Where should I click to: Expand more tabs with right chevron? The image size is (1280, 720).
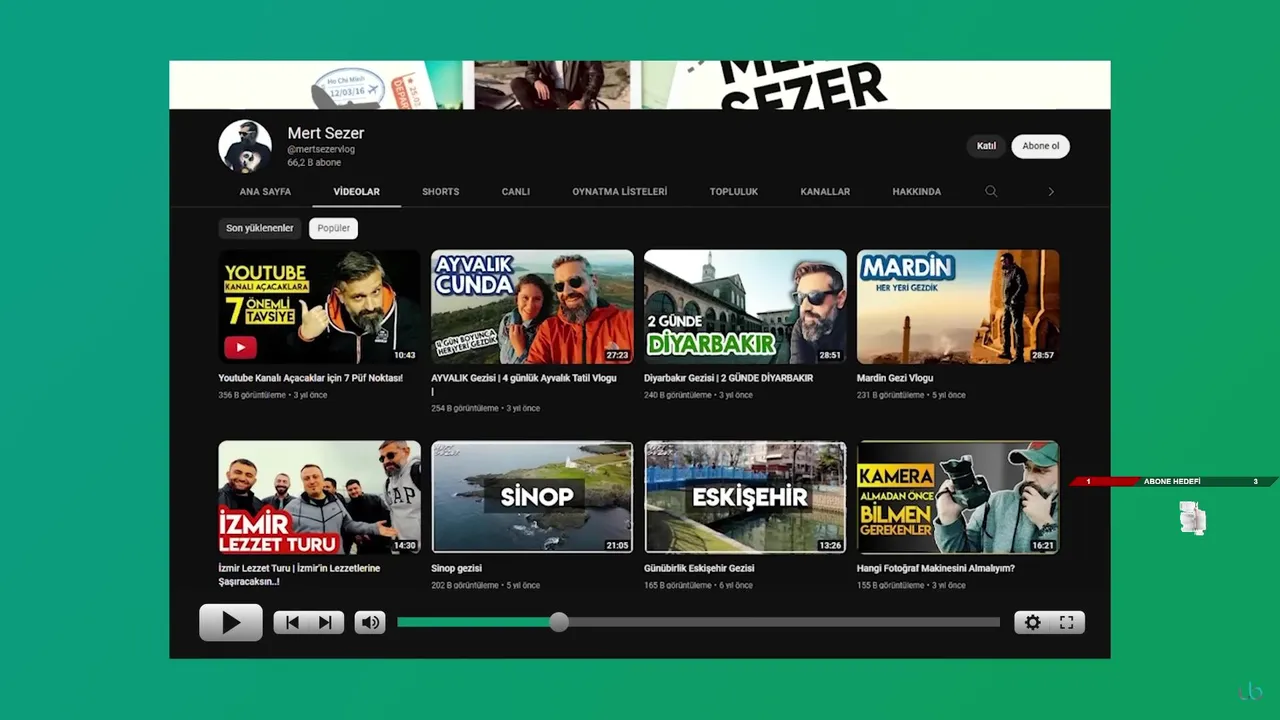click(1050, 191)
